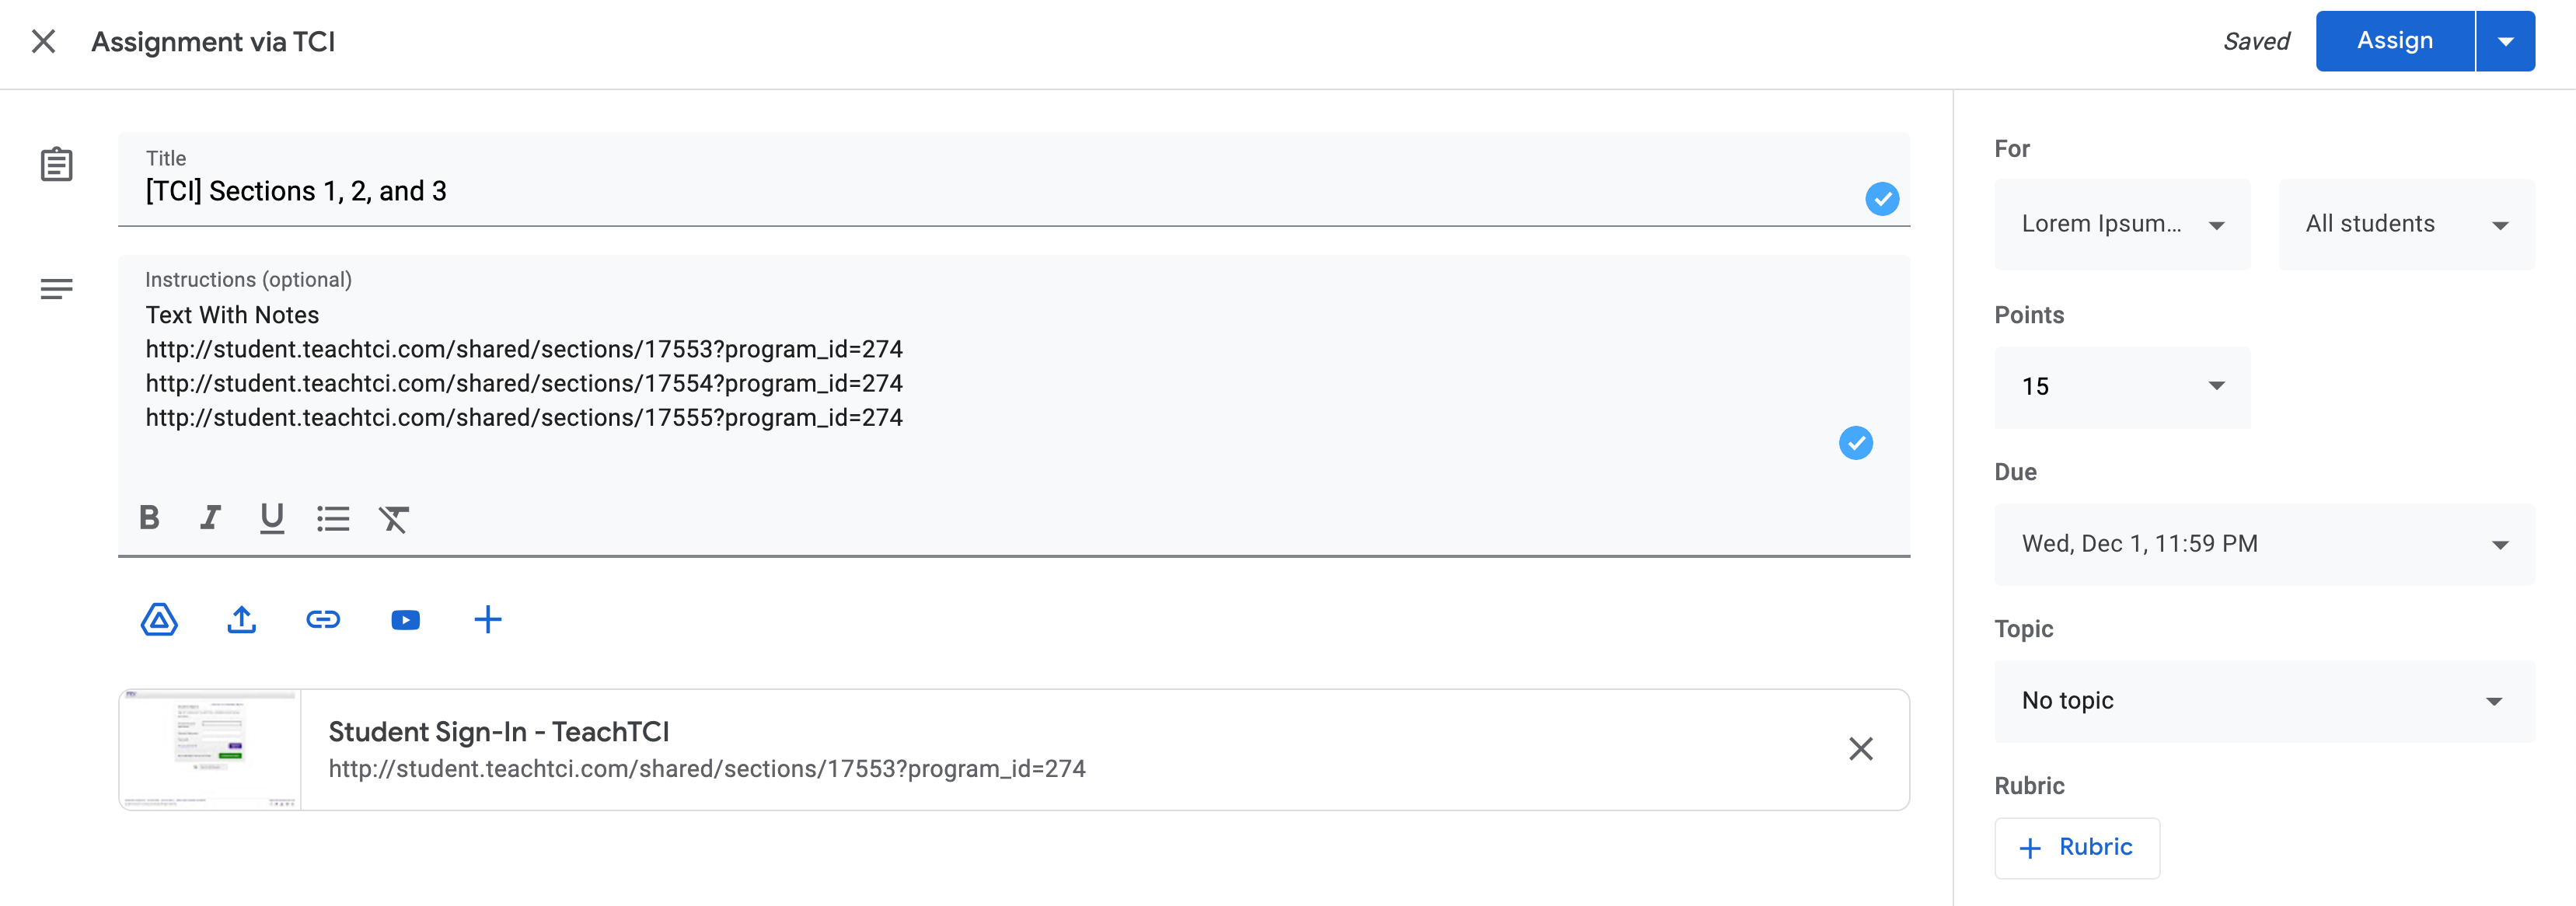Open the All students dropdown

[x=2406, y=224]
